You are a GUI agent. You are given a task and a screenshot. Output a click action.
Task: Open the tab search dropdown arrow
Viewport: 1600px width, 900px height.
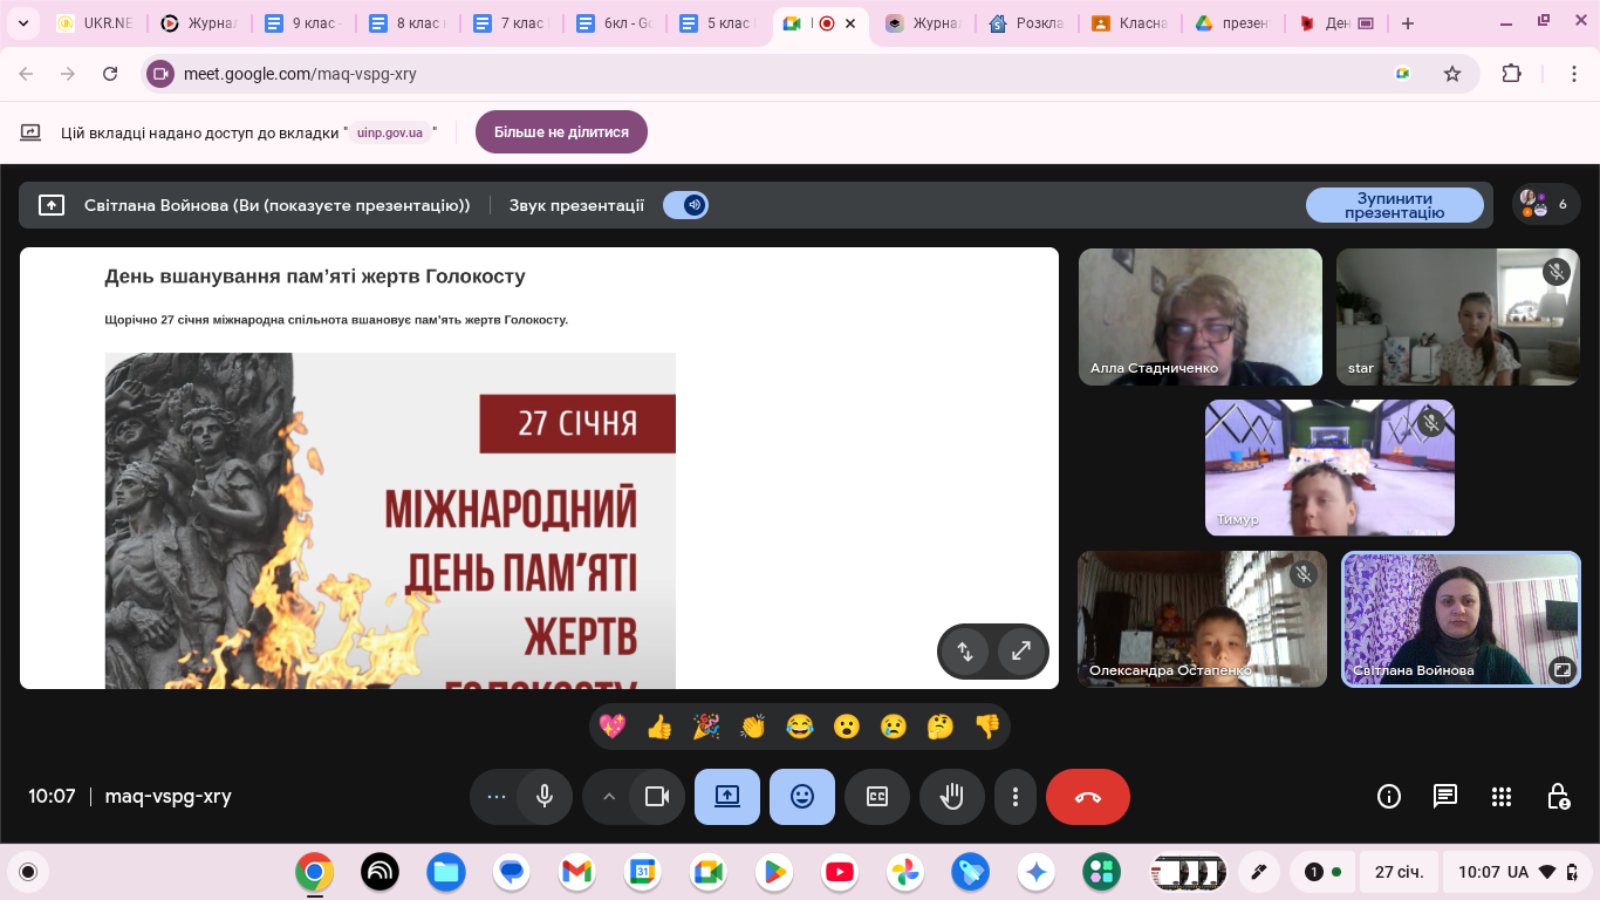[23, 23]
